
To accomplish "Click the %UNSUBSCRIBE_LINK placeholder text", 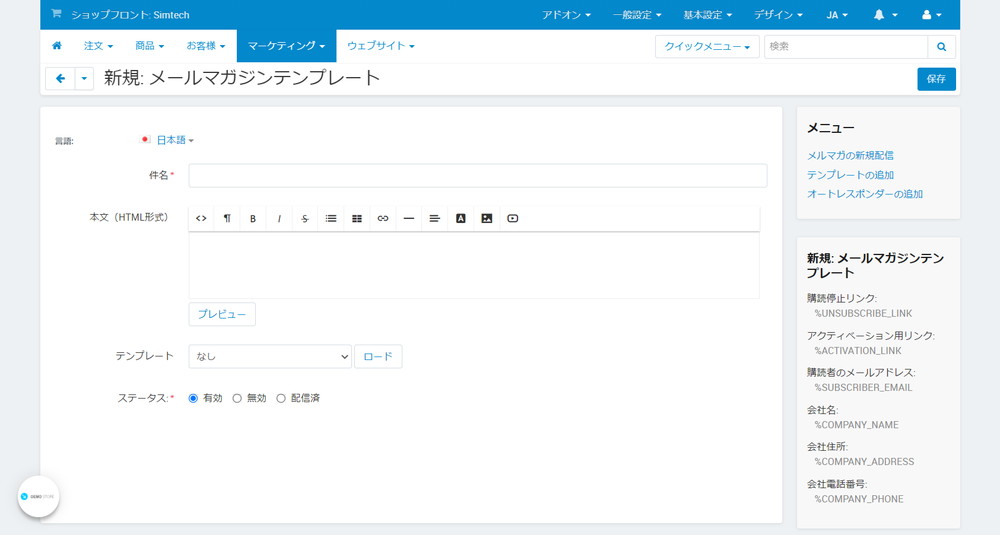I will [863, 313].
